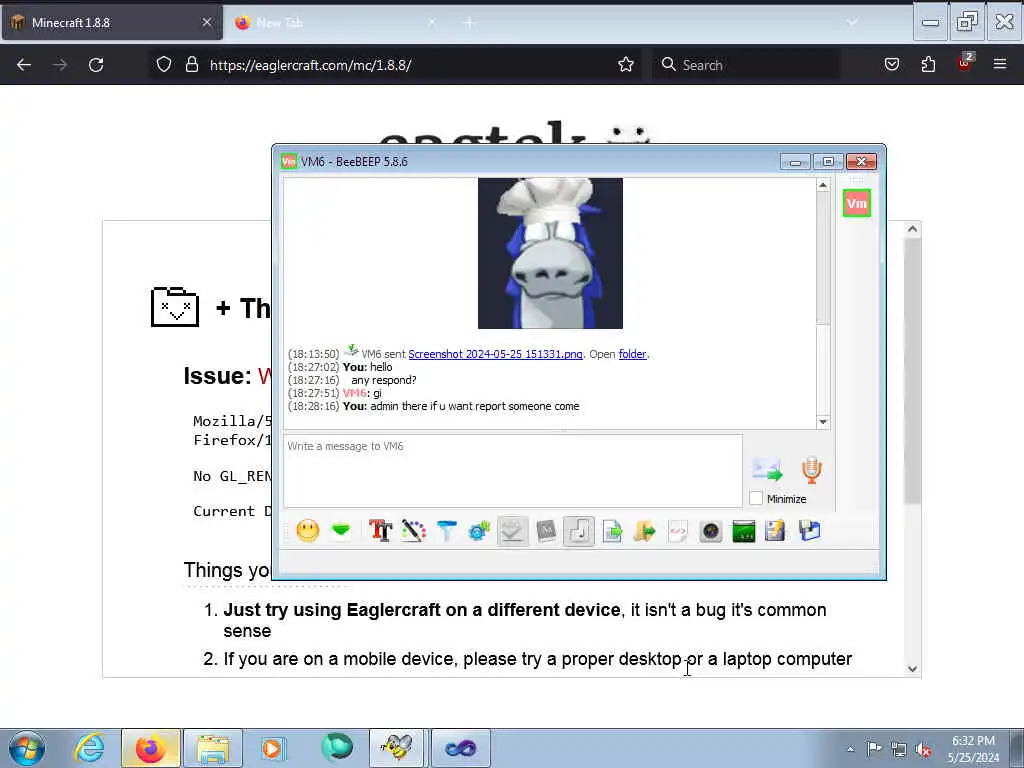Enable the Minimize checkbox
This screenshot has height=768, width=1024.
tap(756, 498)
